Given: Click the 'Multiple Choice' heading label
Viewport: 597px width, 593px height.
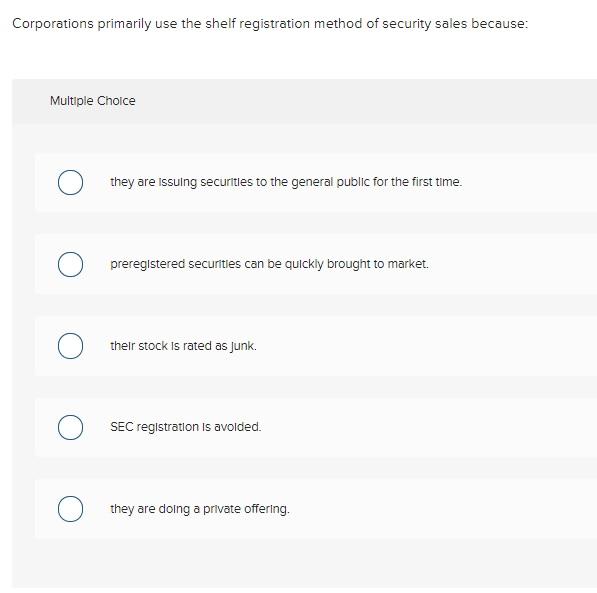Looking at the screenshot, I should pos(93,101).
